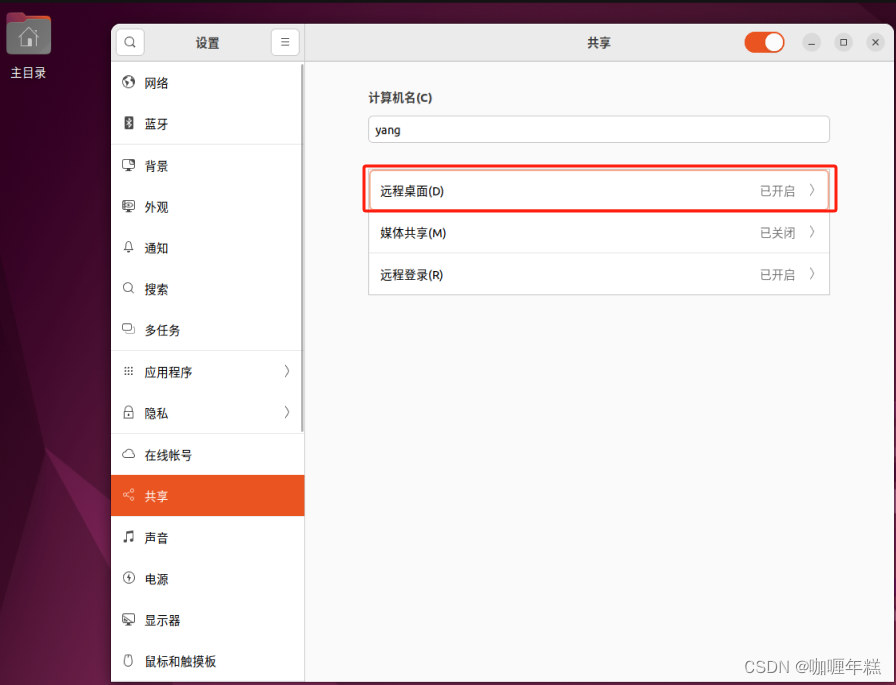Maximize the Settings window
Image resolution: width=896 pixels, height=685 pixels.
coord(843,42)
